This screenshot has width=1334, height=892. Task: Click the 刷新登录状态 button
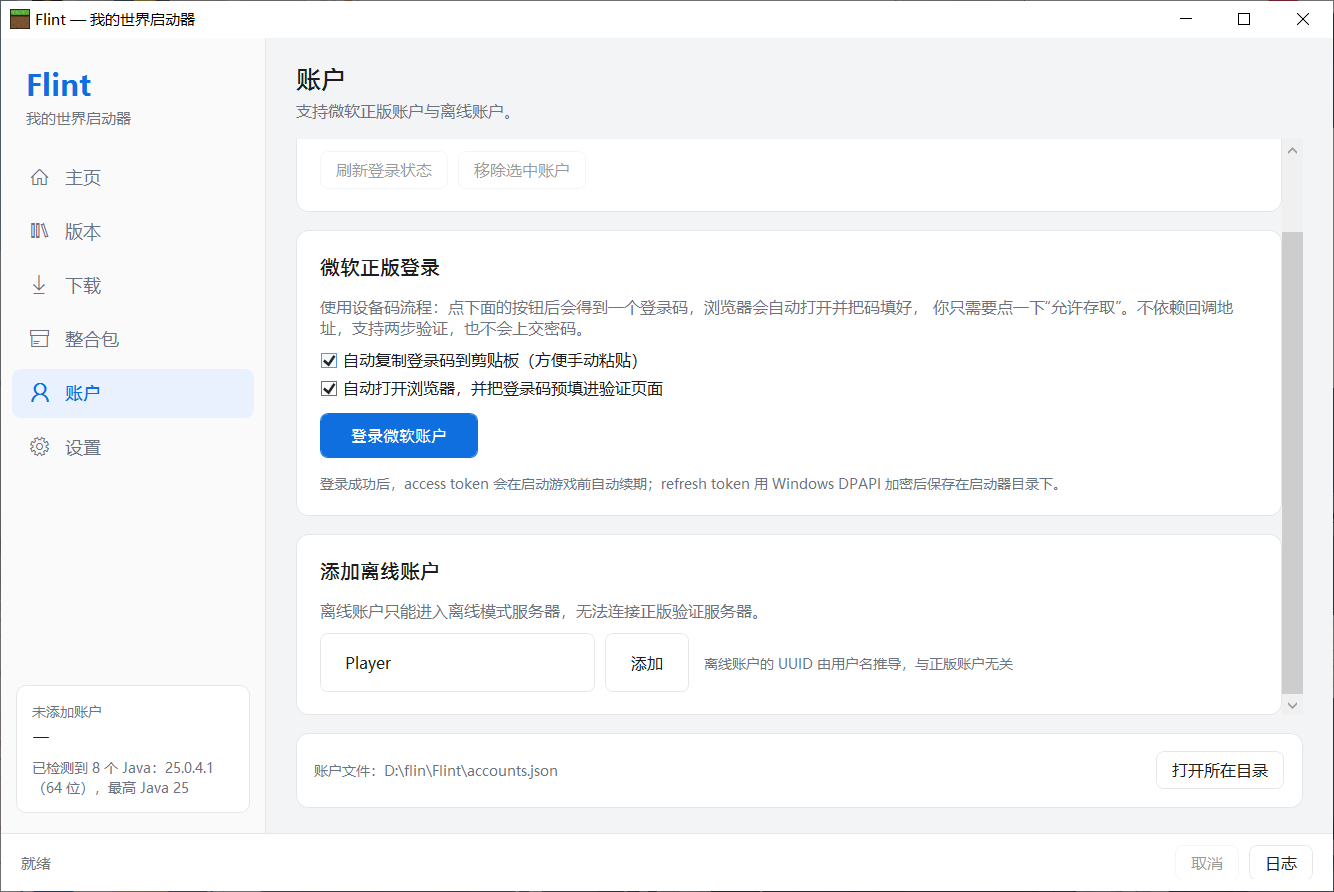[x=384, y=170]
